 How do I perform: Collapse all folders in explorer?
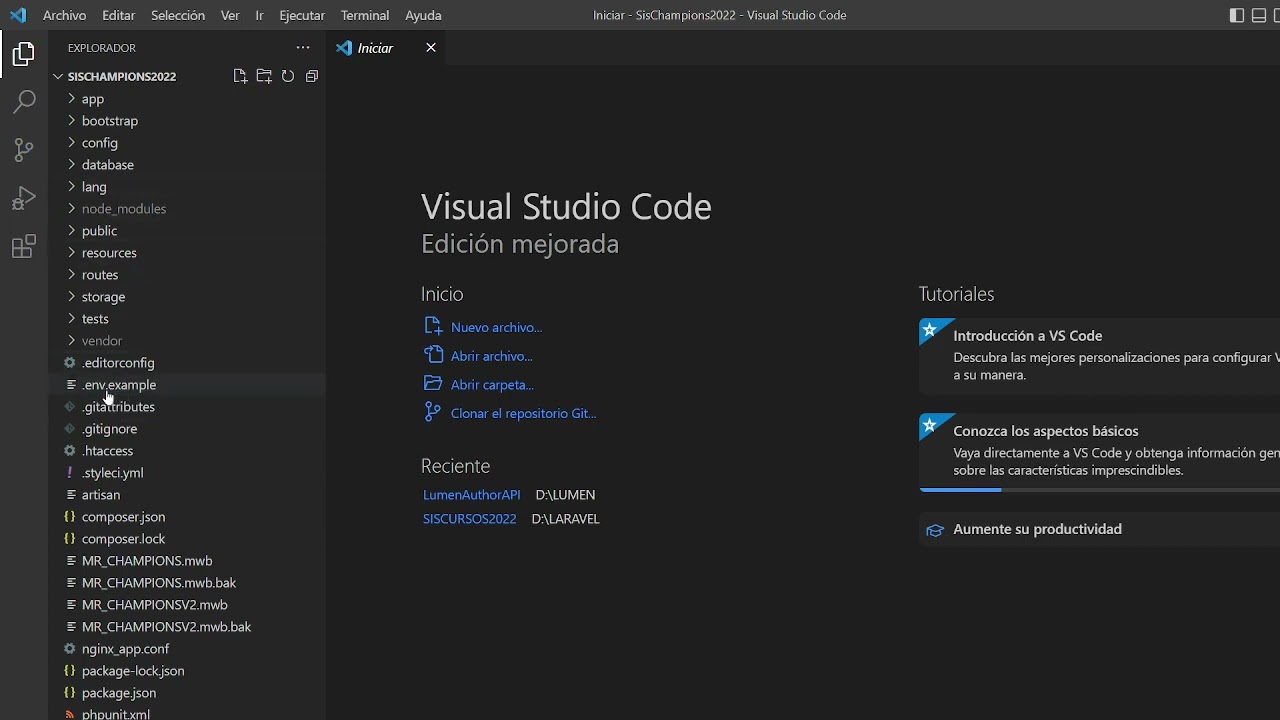click(312, 76)
